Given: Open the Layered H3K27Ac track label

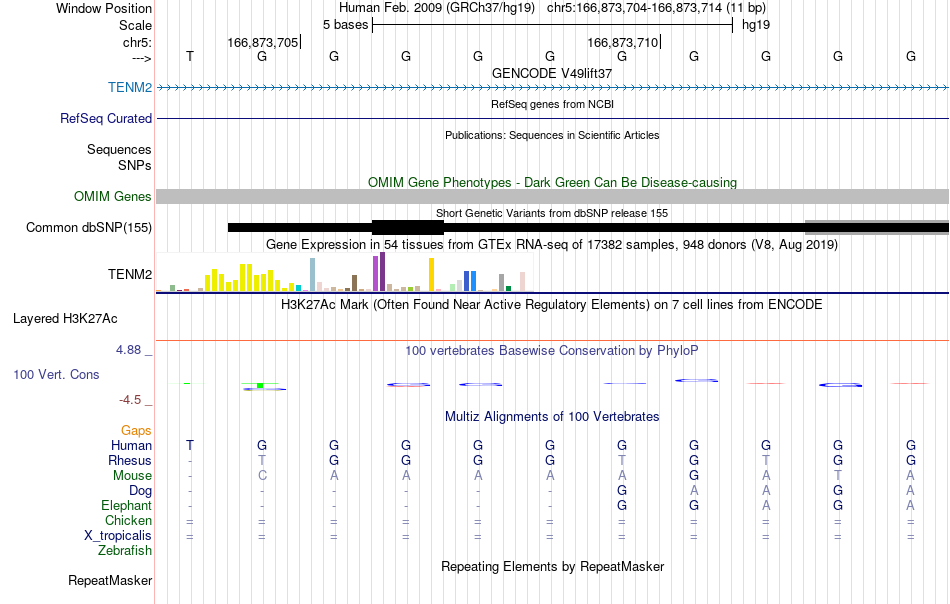Looking at the screenshot, I should coord(65,319).
